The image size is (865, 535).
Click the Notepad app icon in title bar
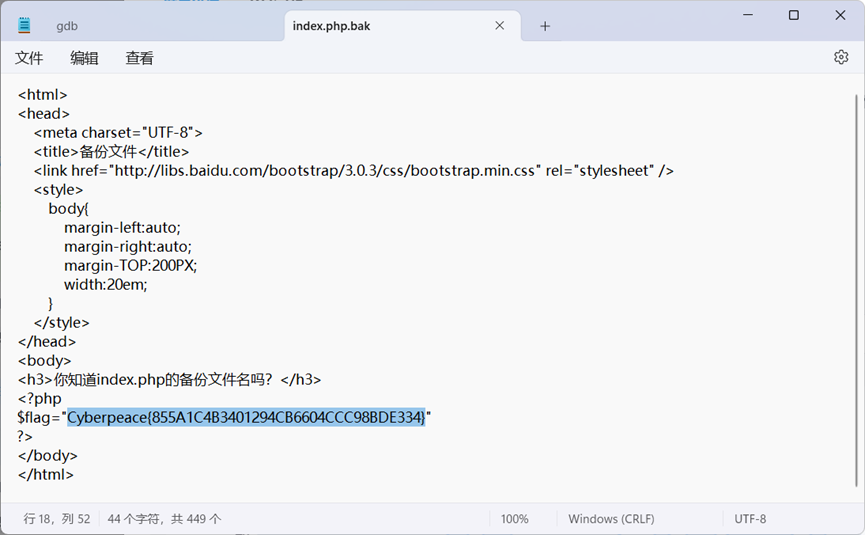24,26
